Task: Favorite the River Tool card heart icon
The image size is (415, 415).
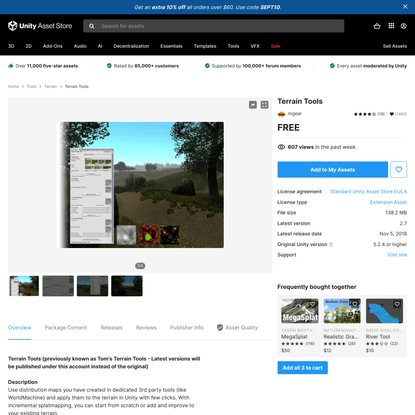Action: 397,304
